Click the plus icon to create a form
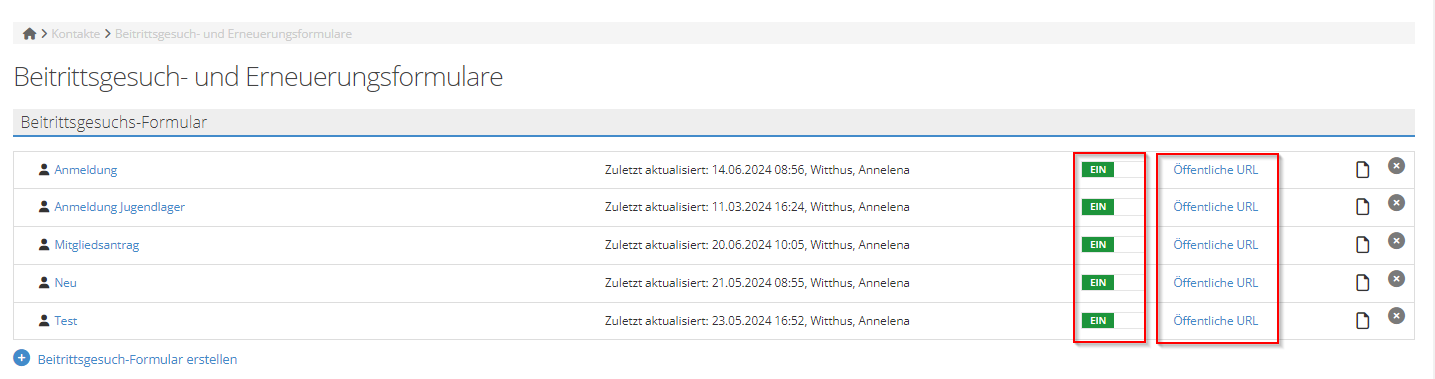Image resolution: width=1435 pixels, height=379 pixels. coord(22,358)
